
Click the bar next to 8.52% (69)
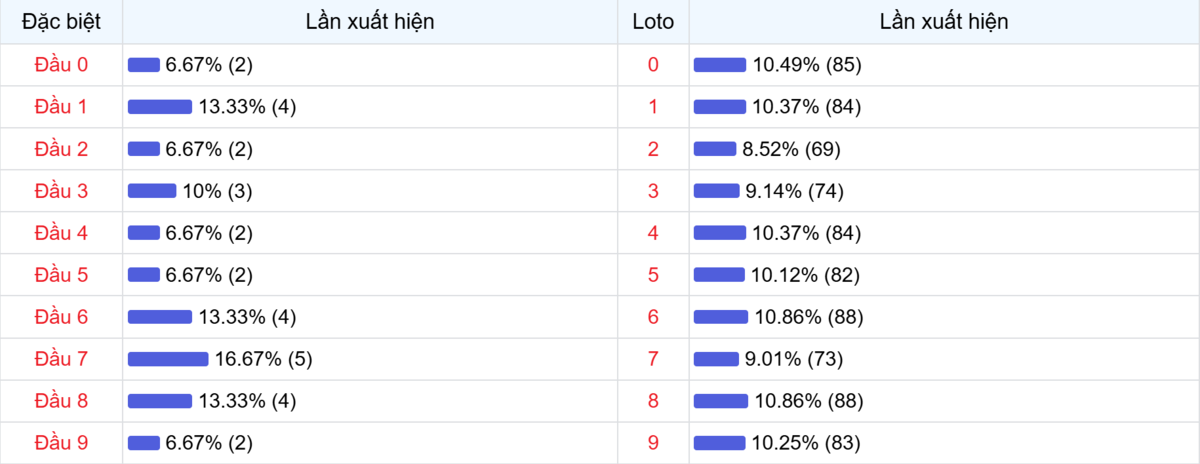715,149
